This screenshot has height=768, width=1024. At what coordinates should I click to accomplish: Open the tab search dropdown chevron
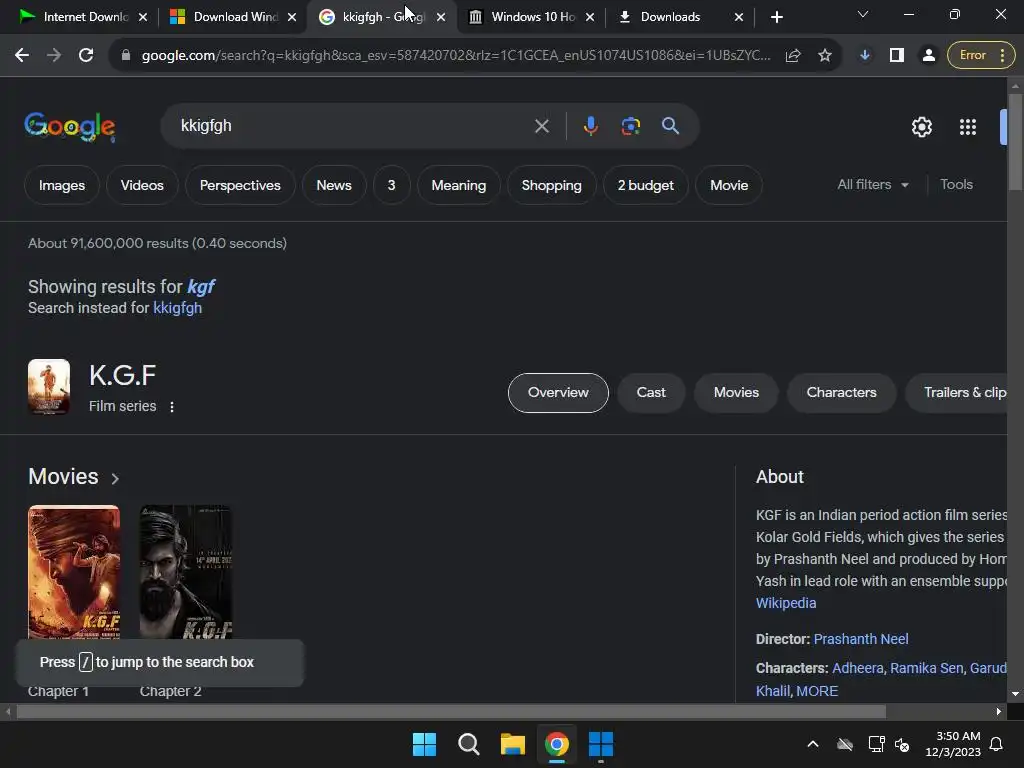[863, 14]
